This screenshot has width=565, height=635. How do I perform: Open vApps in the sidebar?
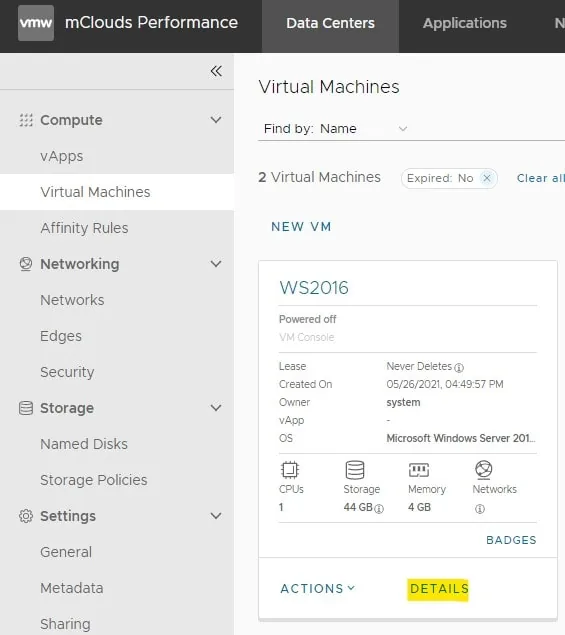(x=117, y=156)
